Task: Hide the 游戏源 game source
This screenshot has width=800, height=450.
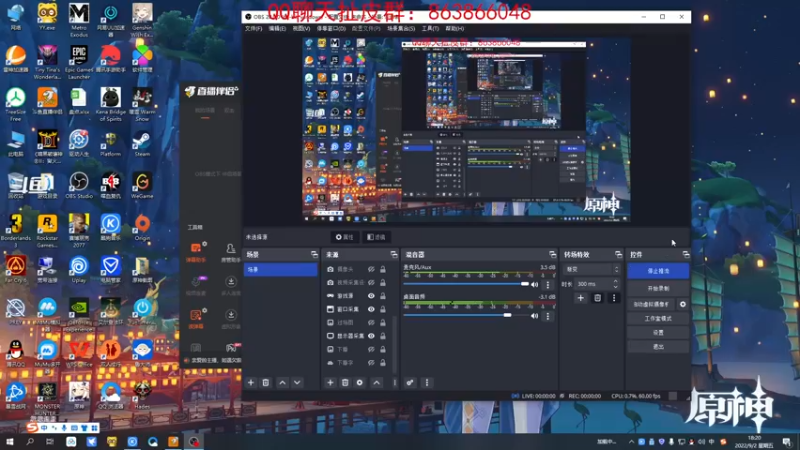Action: coord(371,296)
